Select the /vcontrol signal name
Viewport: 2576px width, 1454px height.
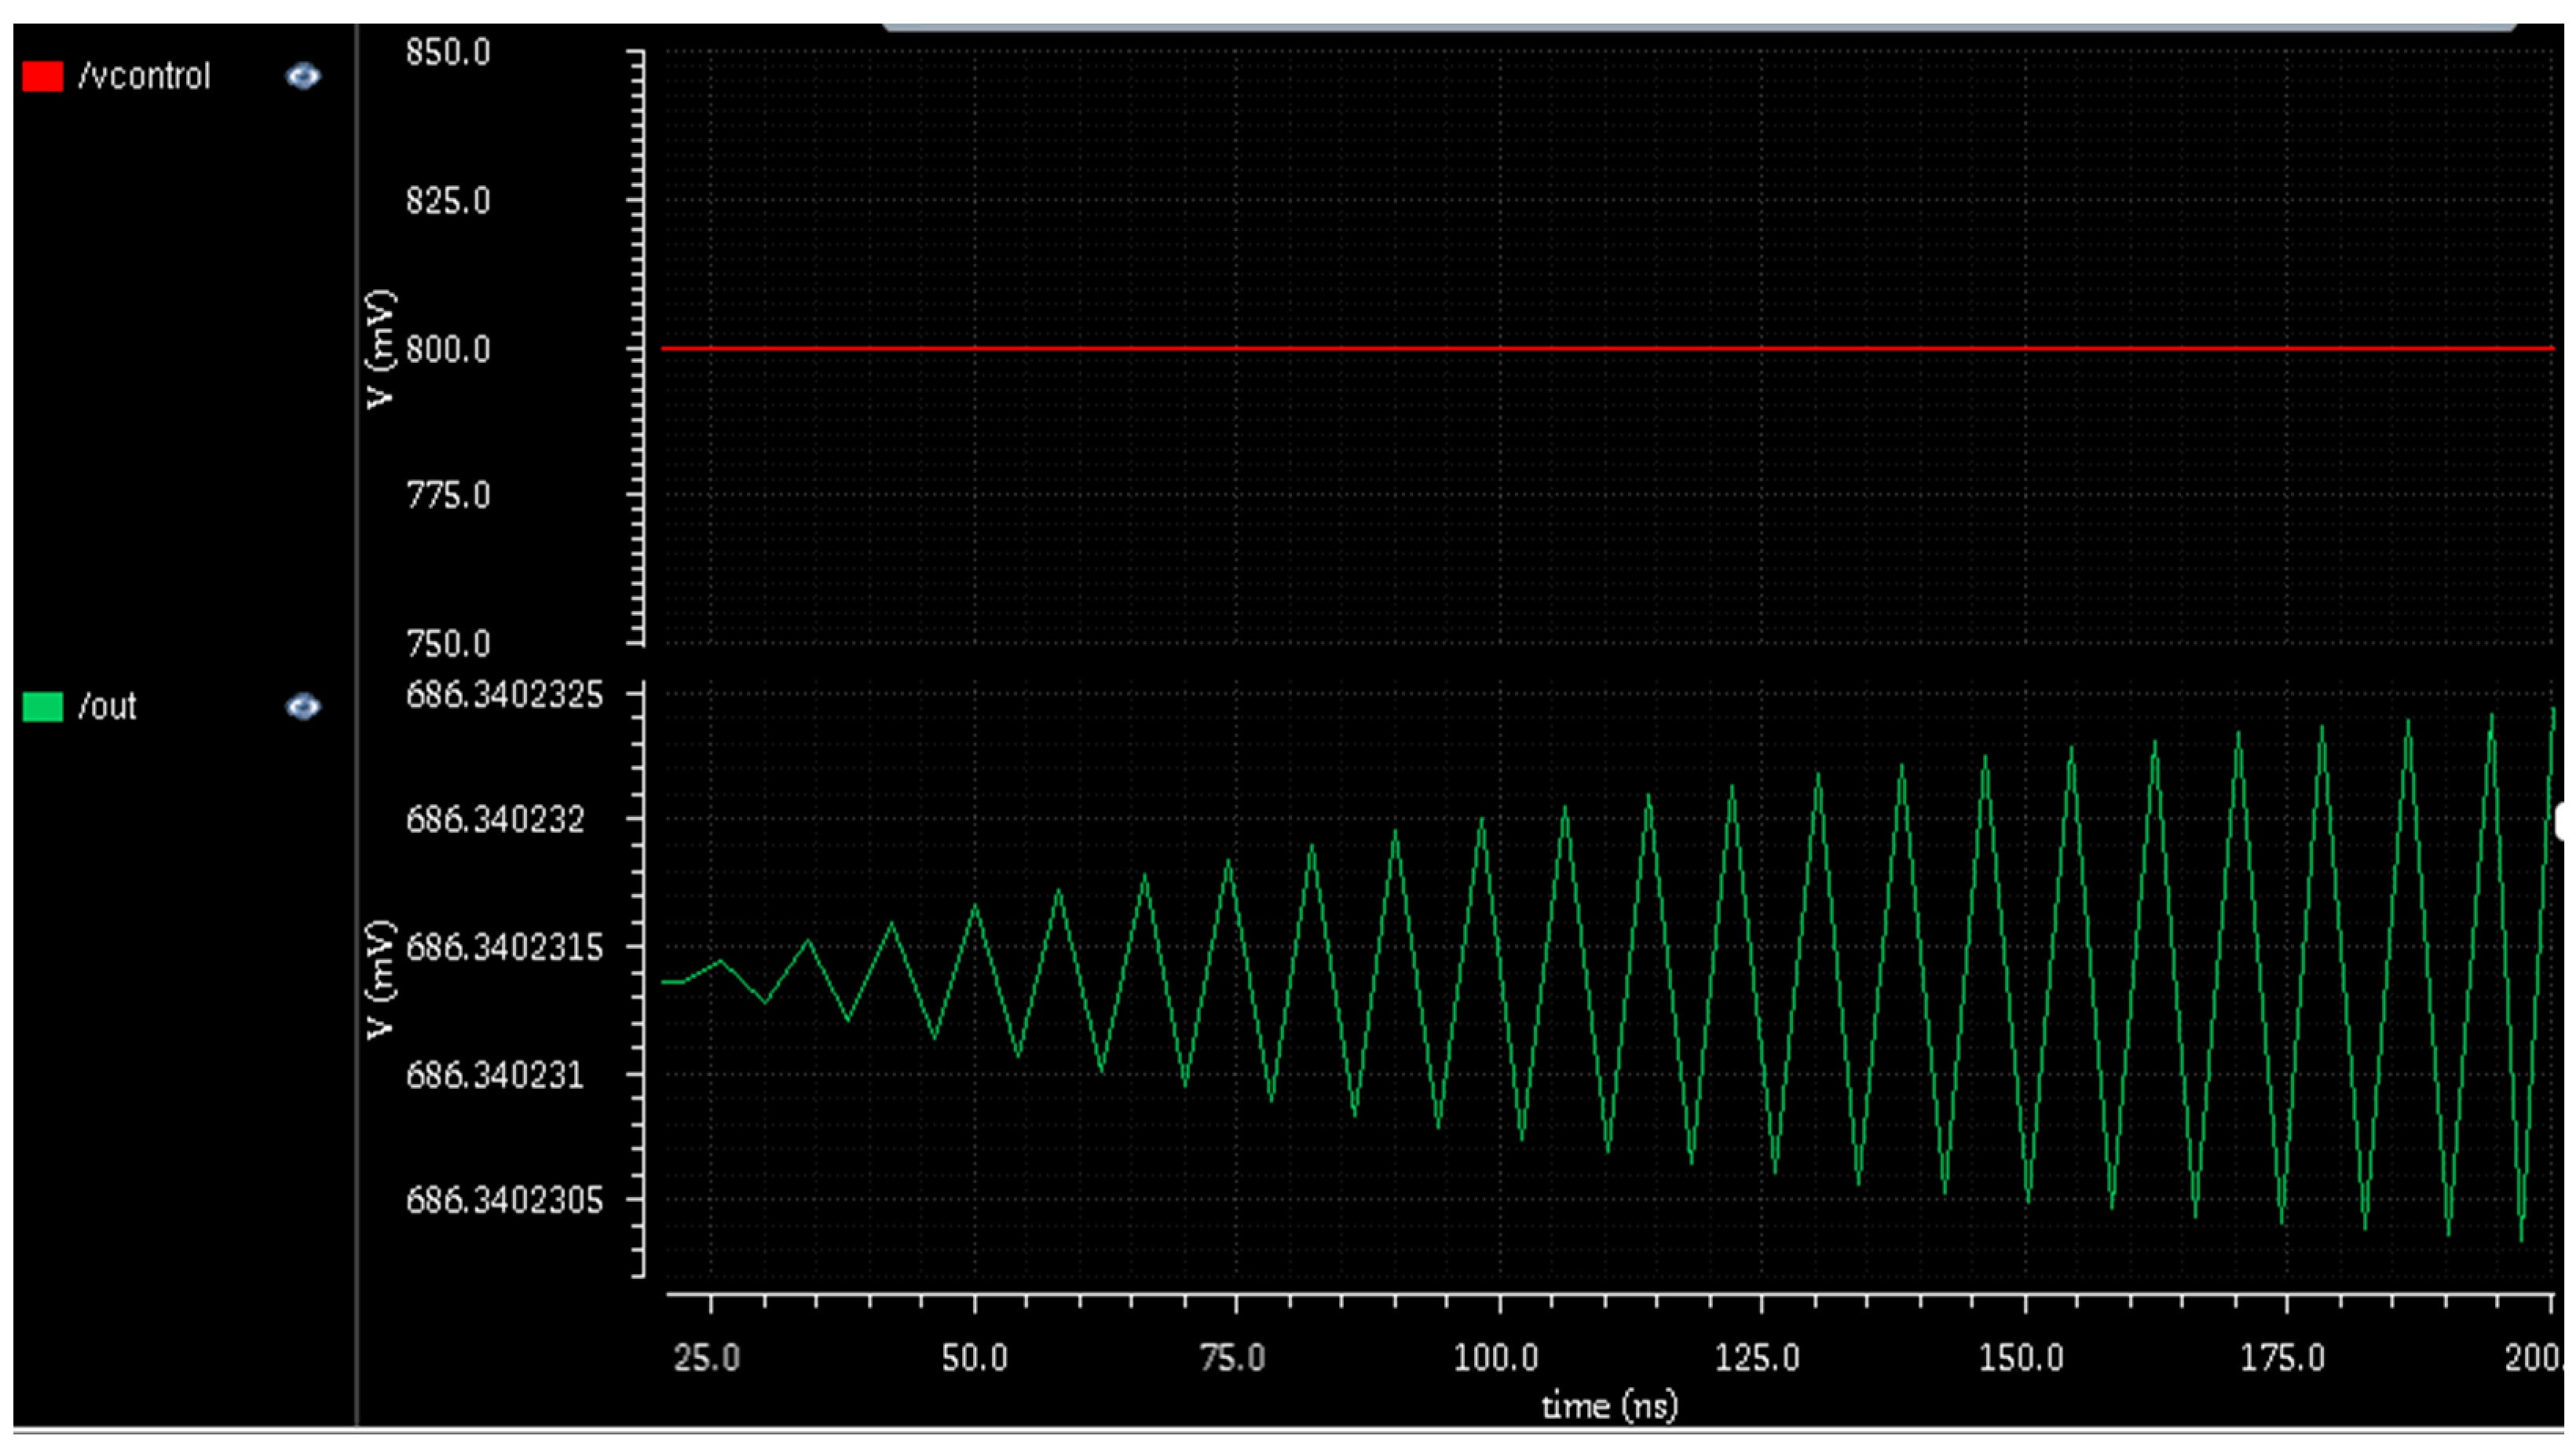point(145,76)
